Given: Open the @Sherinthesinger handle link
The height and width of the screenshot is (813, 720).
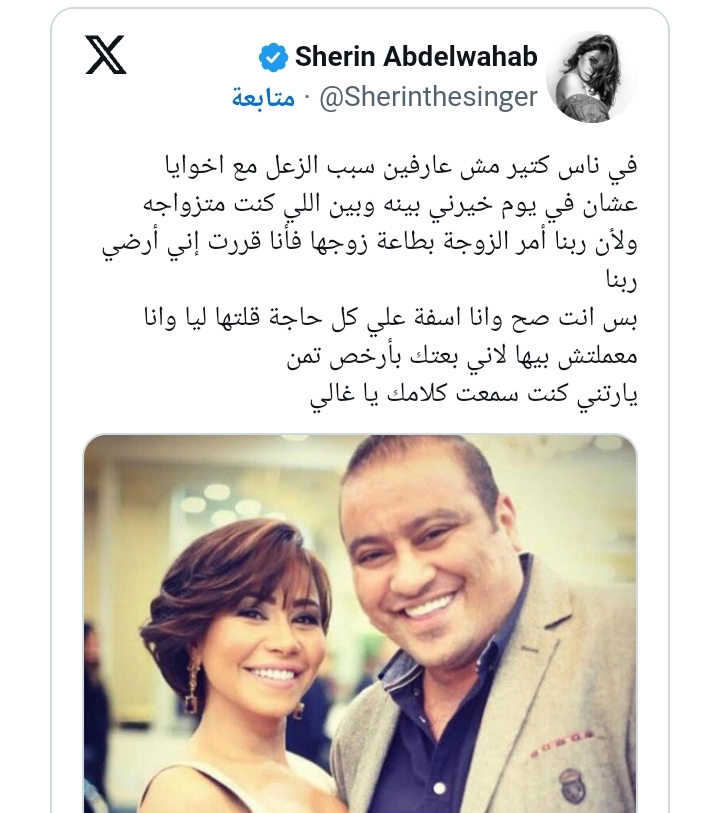Looking at the screenshot, I should click(x=428, y=96).
